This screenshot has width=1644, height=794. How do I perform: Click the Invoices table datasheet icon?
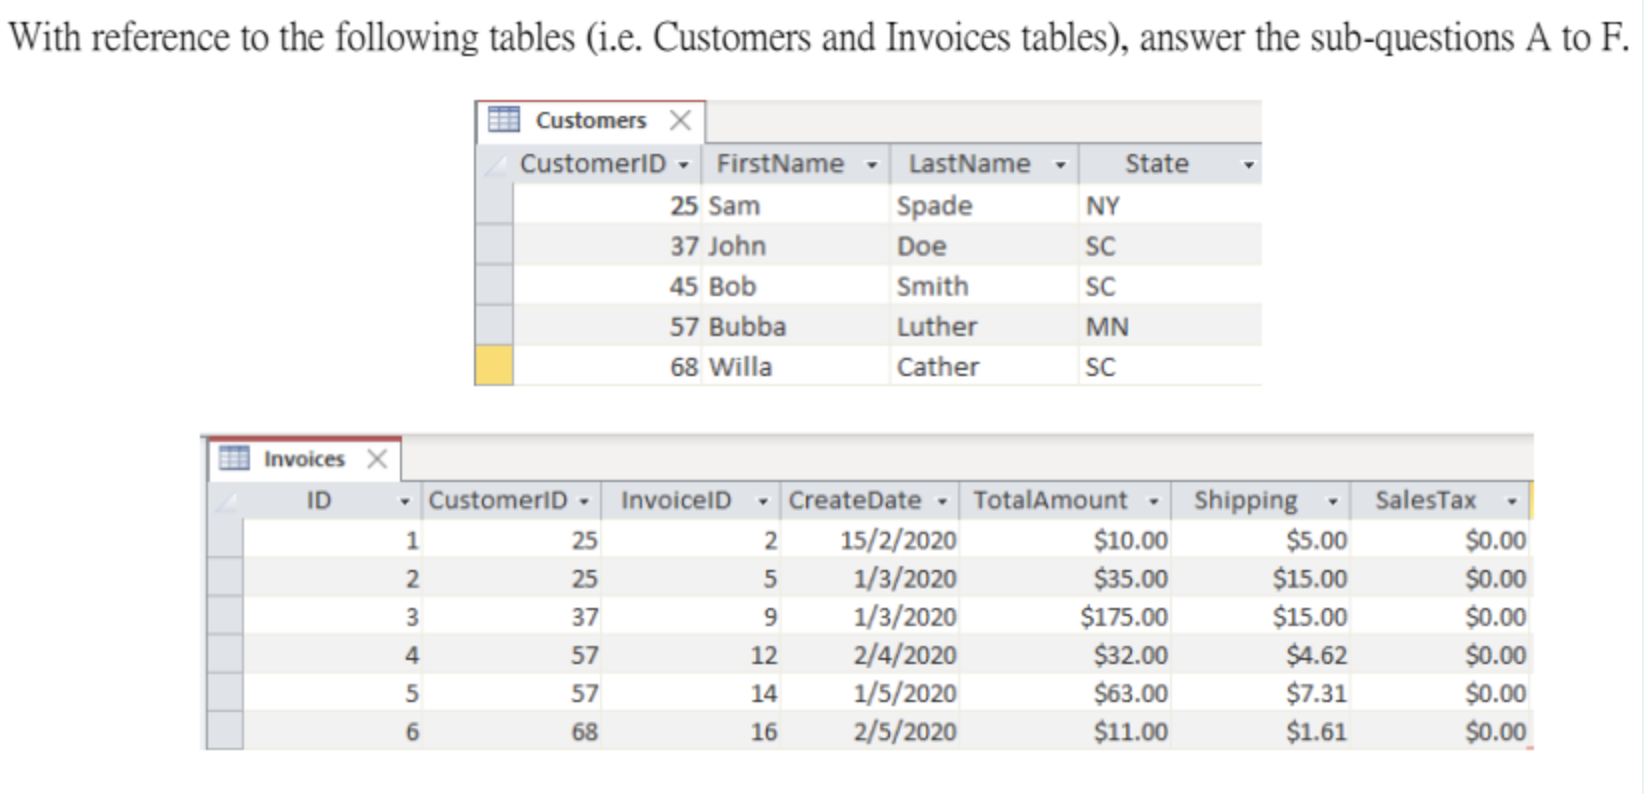(234, 458)
